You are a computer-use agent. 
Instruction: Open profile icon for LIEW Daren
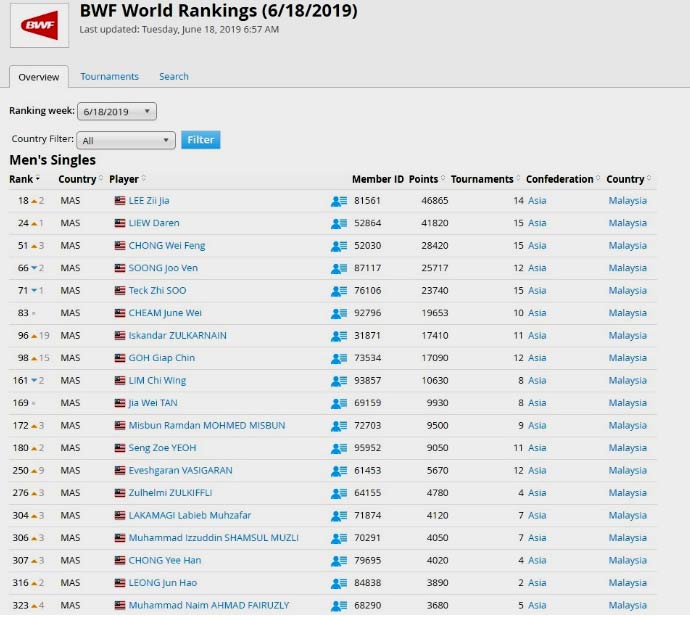tap(338, 224)
